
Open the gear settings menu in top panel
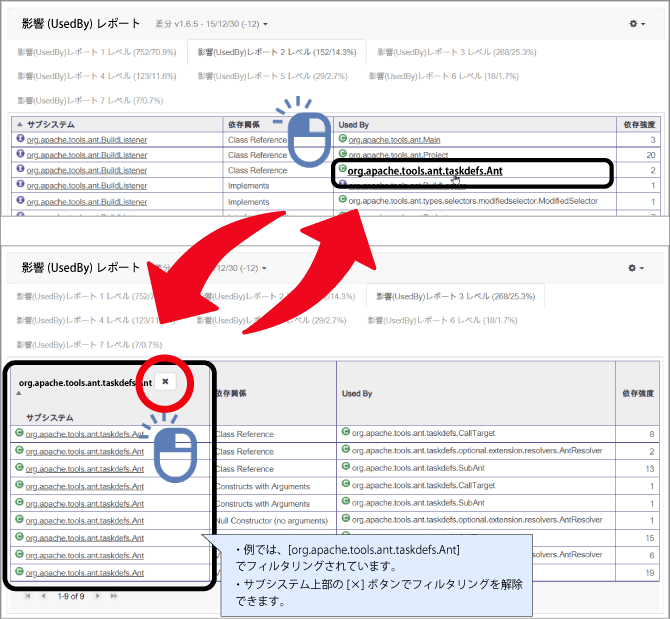click(x=635, y=23)
